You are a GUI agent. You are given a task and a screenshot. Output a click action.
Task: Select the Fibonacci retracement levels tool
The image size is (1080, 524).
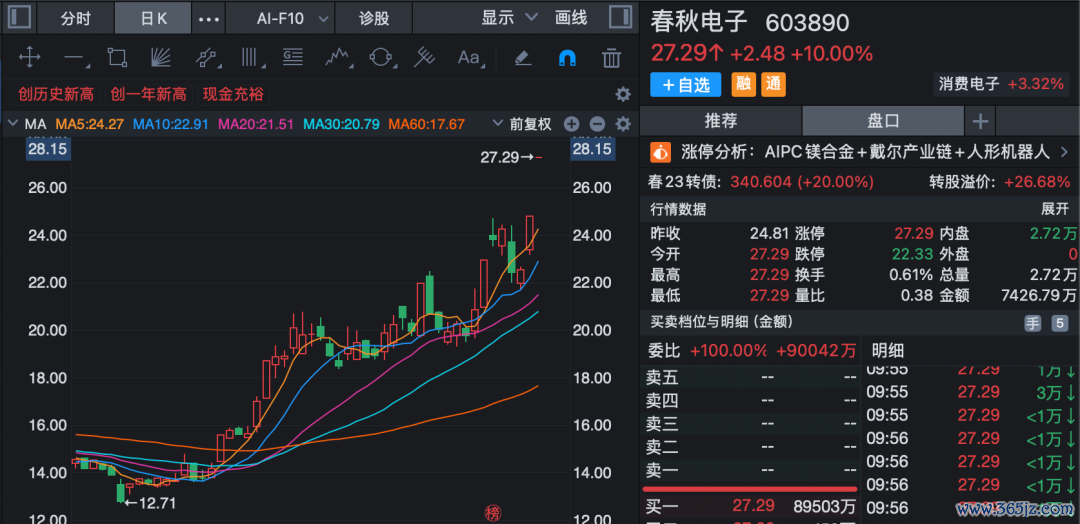pos(293,58)
